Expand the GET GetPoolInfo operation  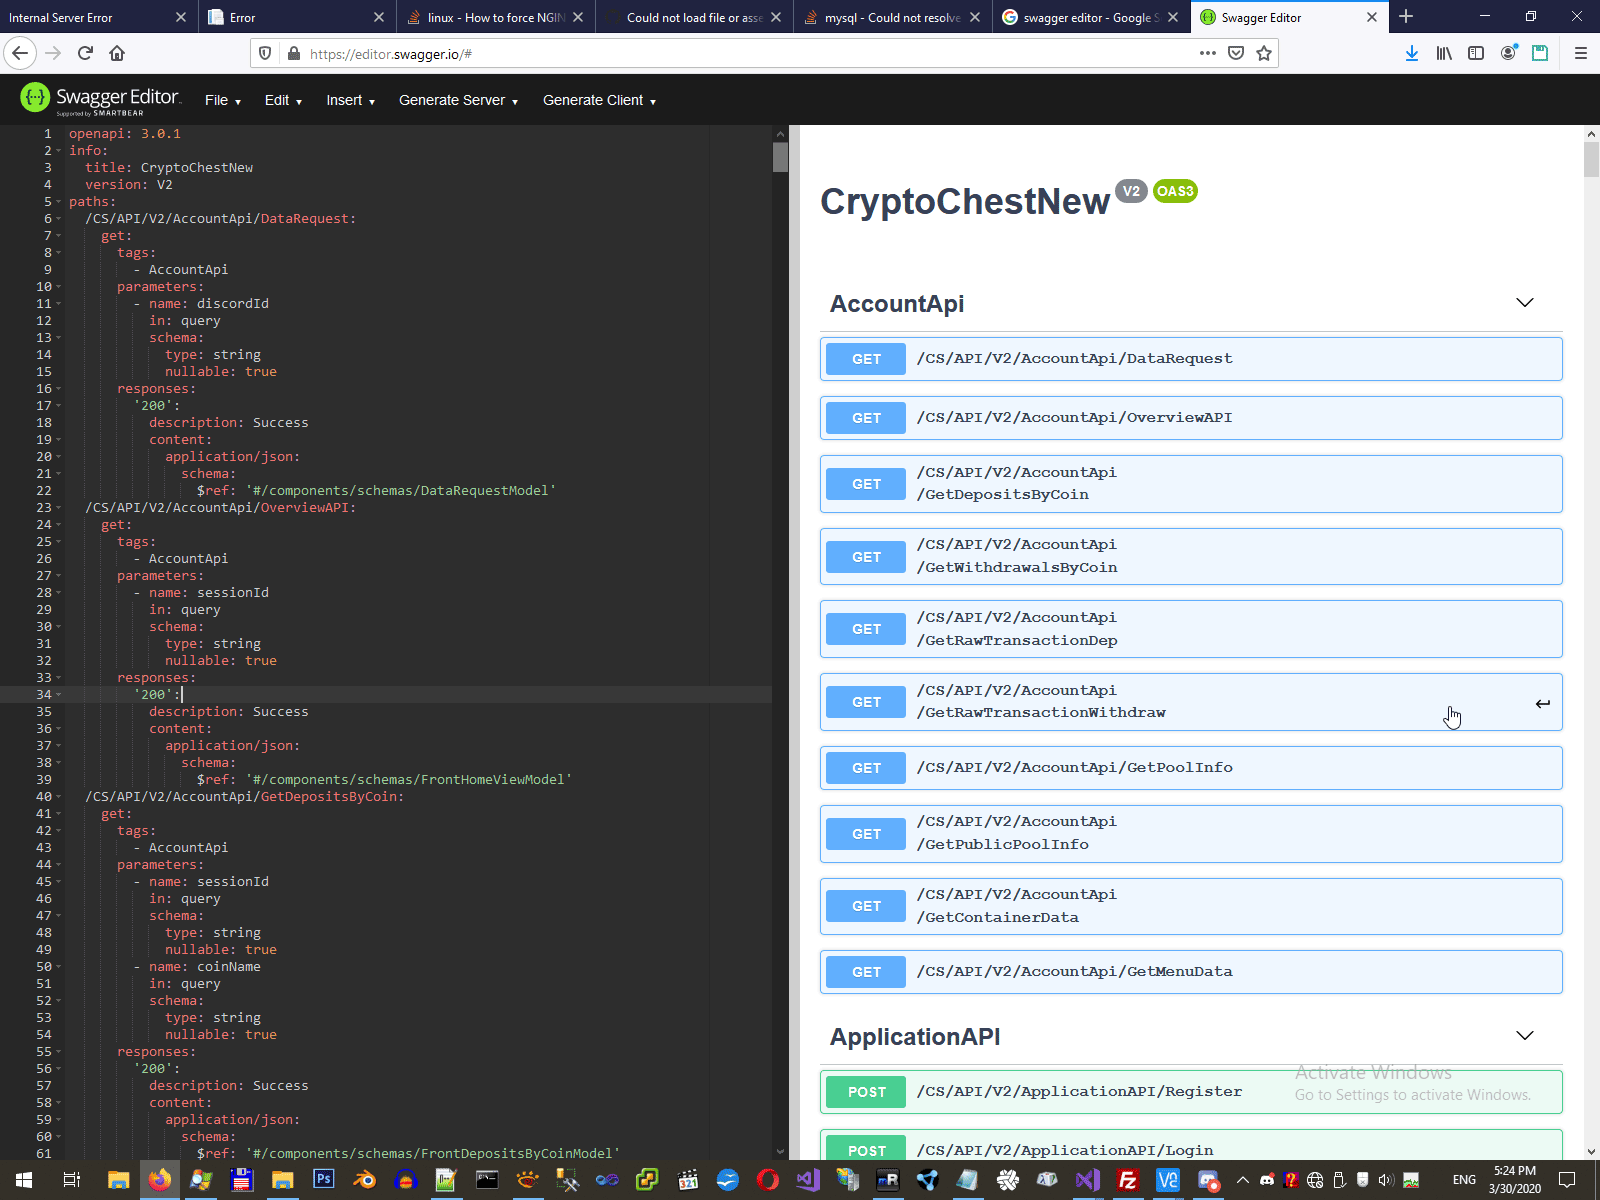click(x=1191, y=768)
